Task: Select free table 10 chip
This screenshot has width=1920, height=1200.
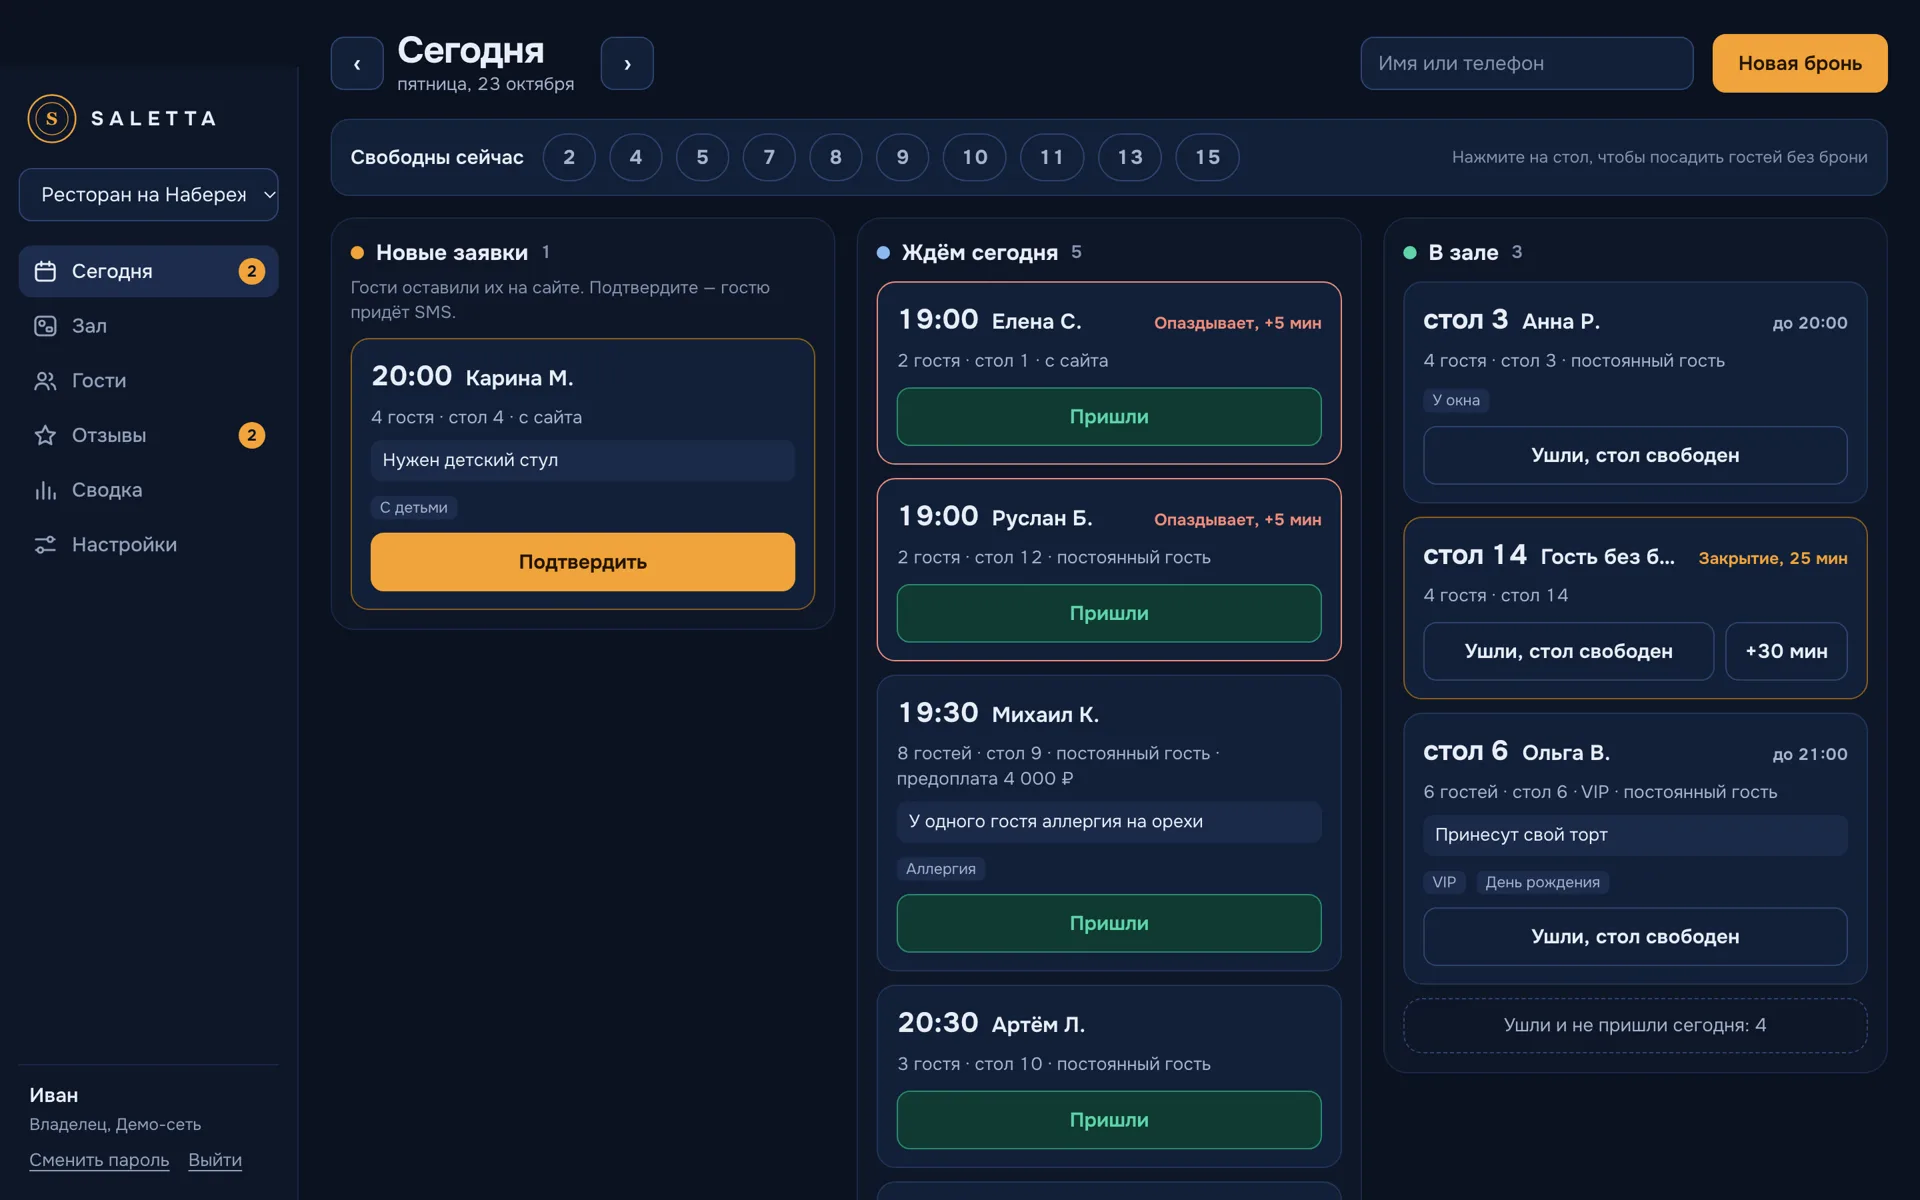Action: (975, 157)
